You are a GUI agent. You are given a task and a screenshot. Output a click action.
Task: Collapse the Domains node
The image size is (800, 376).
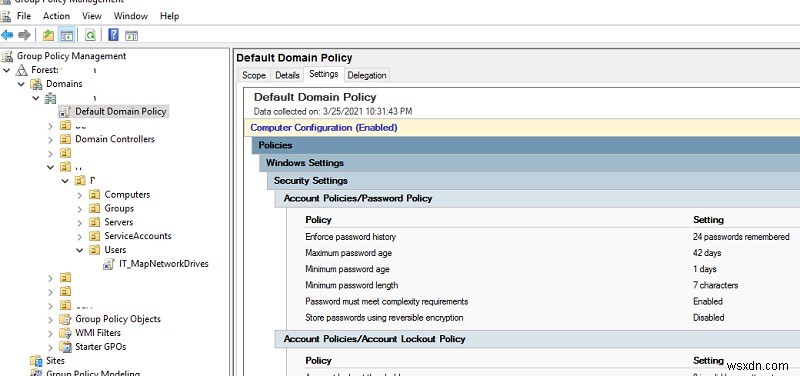tap(21, 84)
